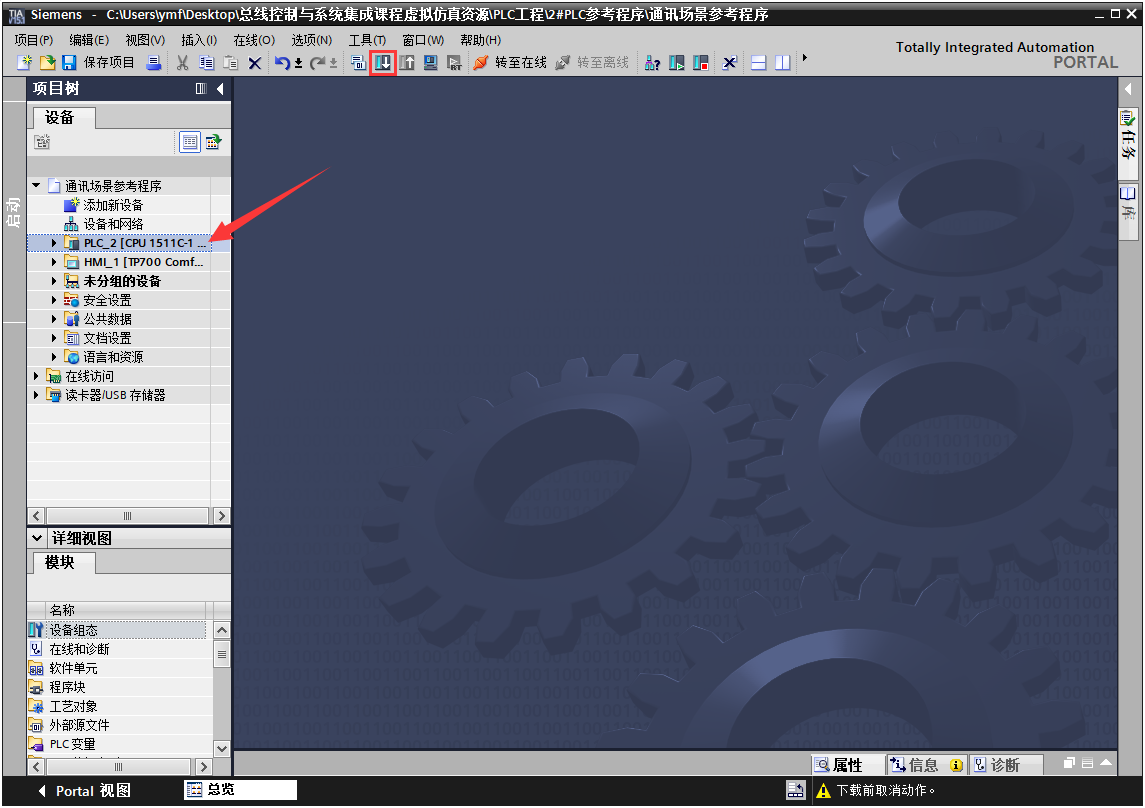Open the 项目(P) menu

pos(34,40)
